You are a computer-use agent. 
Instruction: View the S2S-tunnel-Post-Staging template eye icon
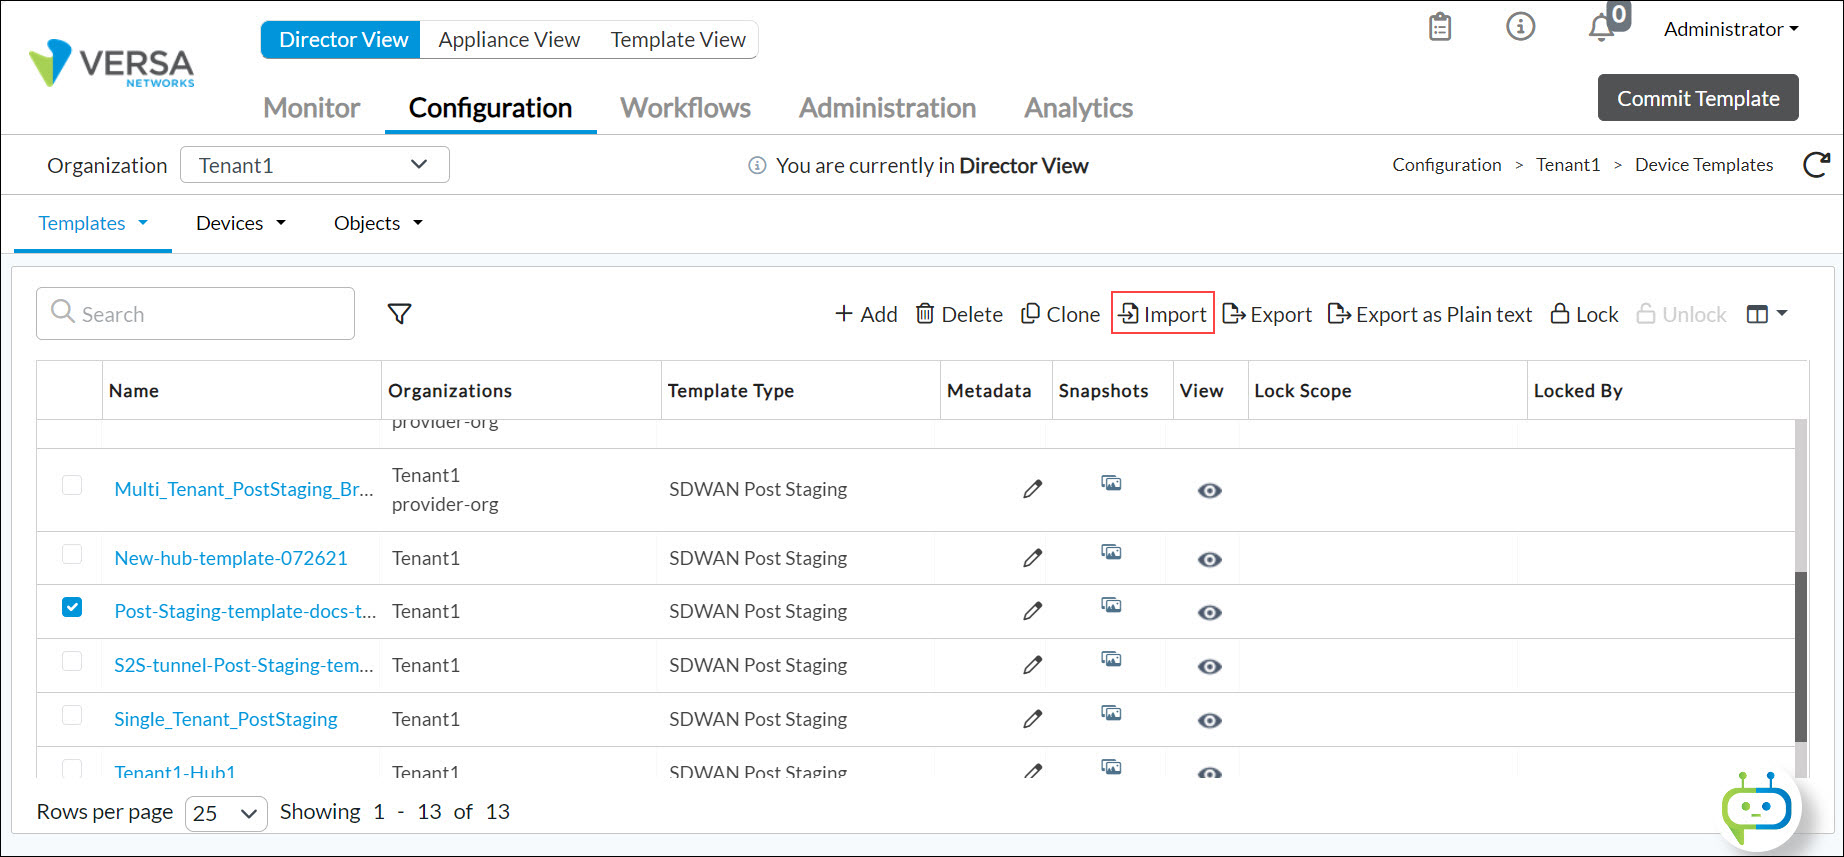click(1209, 667)
